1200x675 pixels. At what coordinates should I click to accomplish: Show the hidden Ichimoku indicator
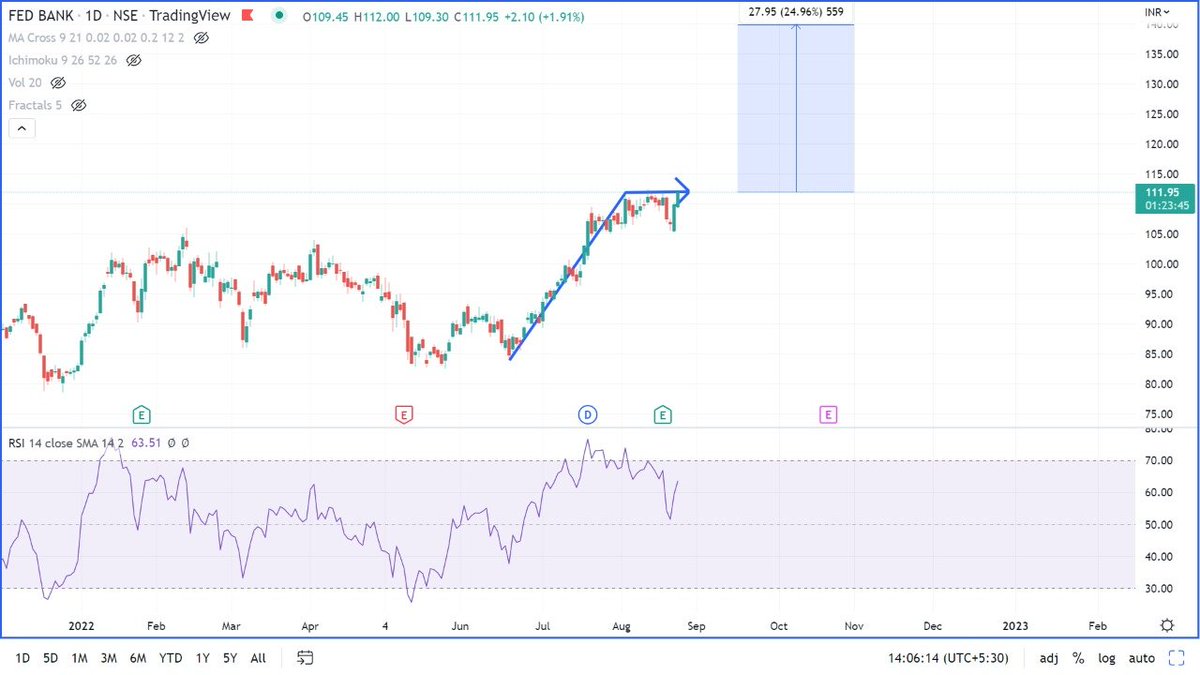click(133, 60)
